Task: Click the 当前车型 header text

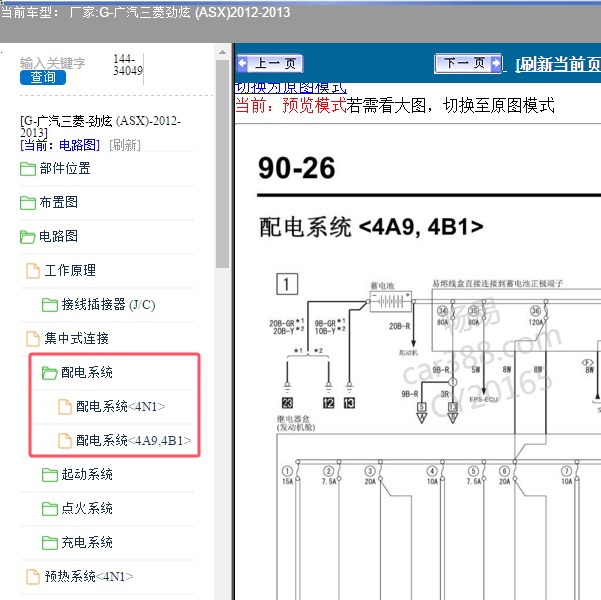Action: click(145, 13)
